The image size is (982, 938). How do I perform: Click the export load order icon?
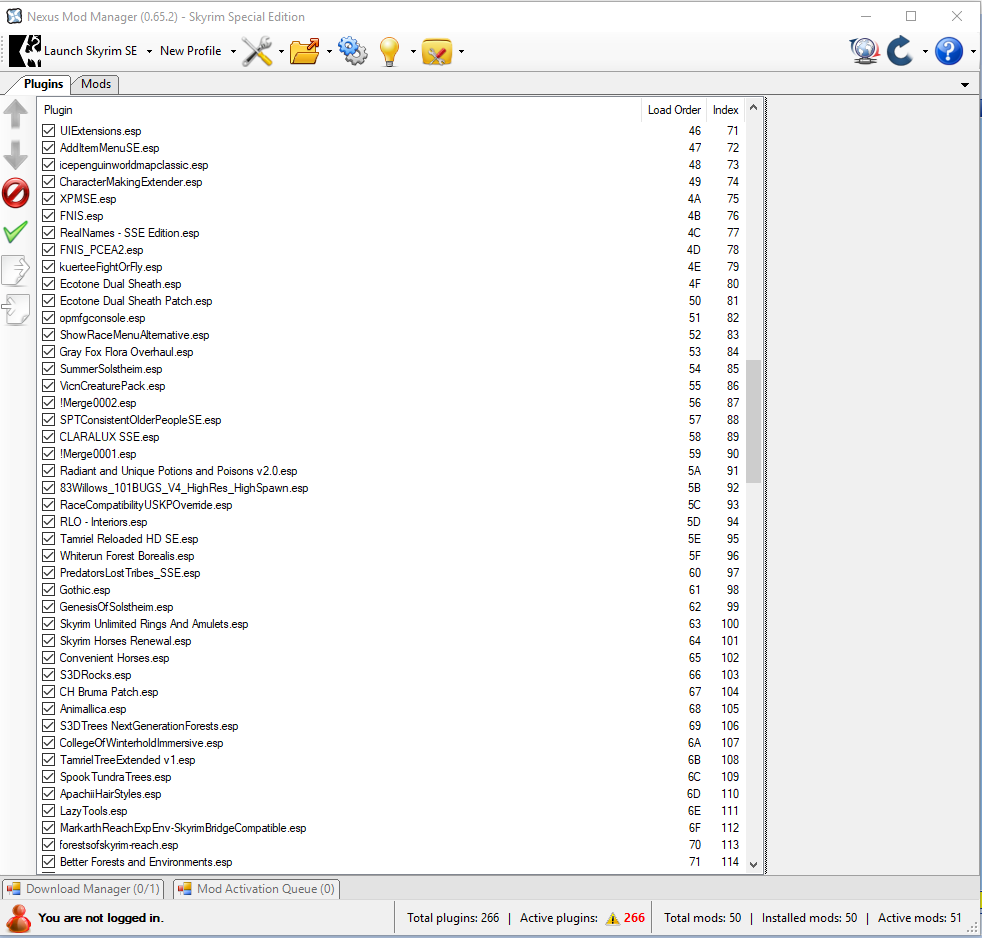[16, 270]
